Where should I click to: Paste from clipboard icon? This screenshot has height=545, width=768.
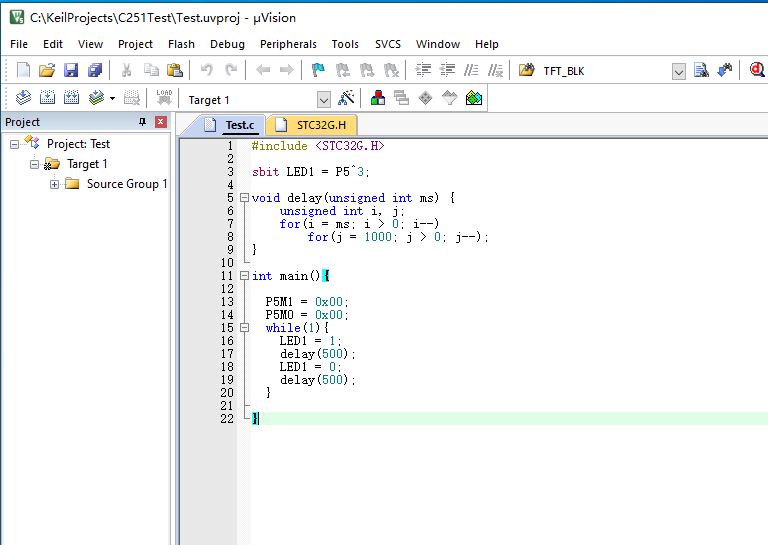(x=175, y=71)
